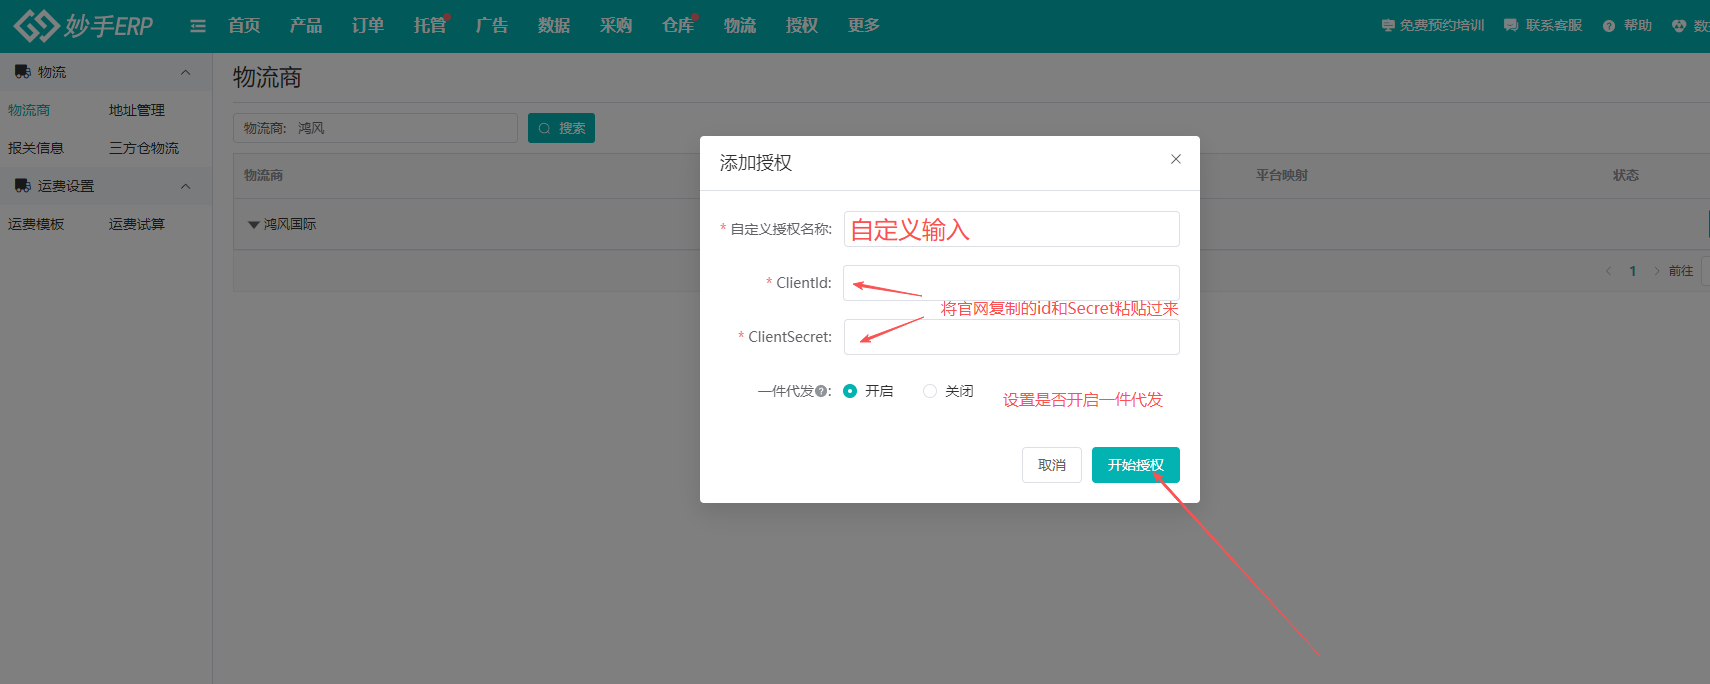Open the 授权 menu
Screen dimensions: 1710x684
tap(802, 26)
